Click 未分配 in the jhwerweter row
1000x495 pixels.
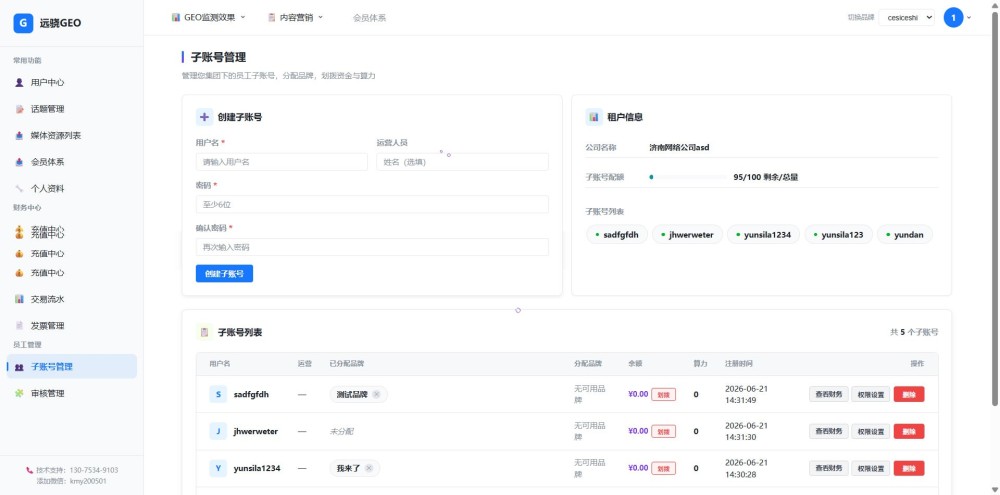[342, 431]
